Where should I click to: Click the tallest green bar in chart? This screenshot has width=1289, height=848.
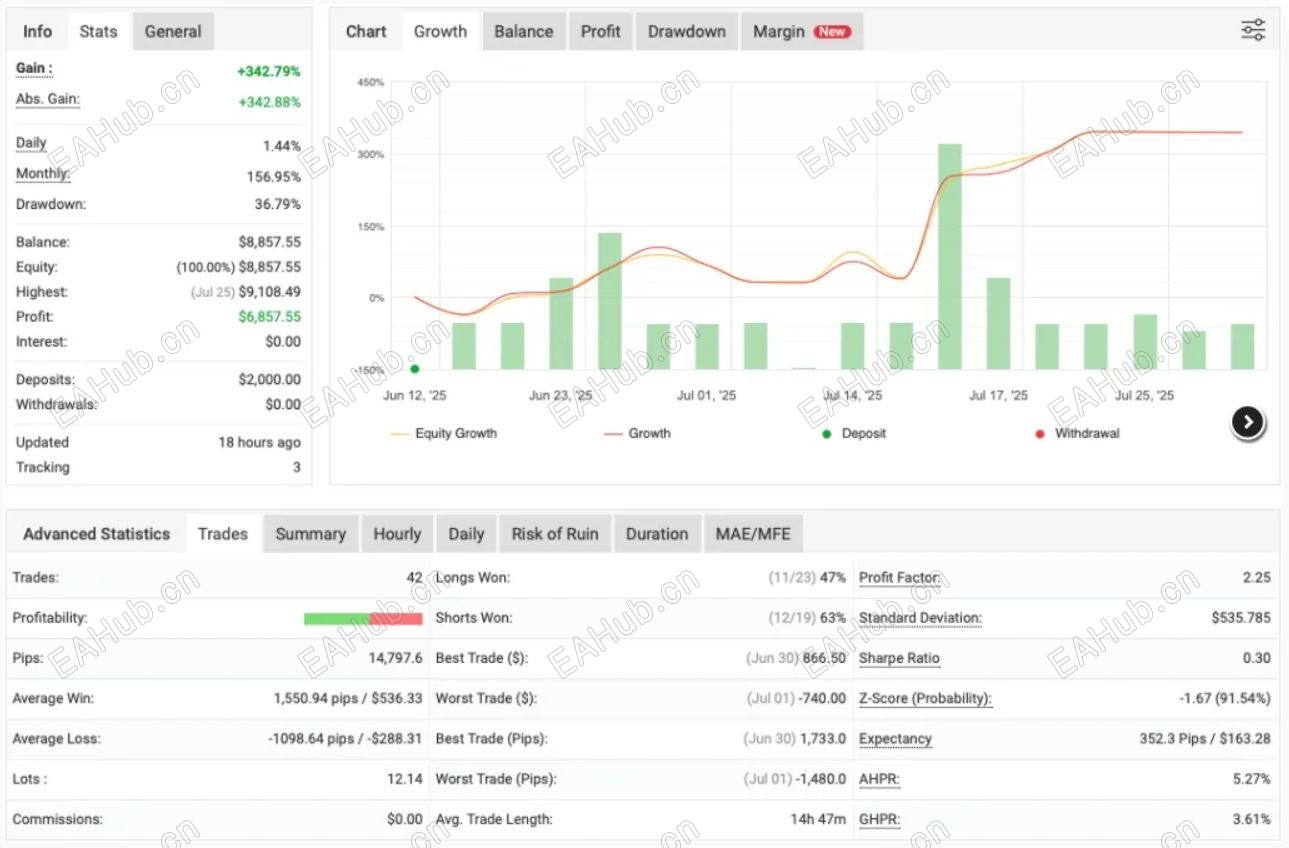point(950,256)
